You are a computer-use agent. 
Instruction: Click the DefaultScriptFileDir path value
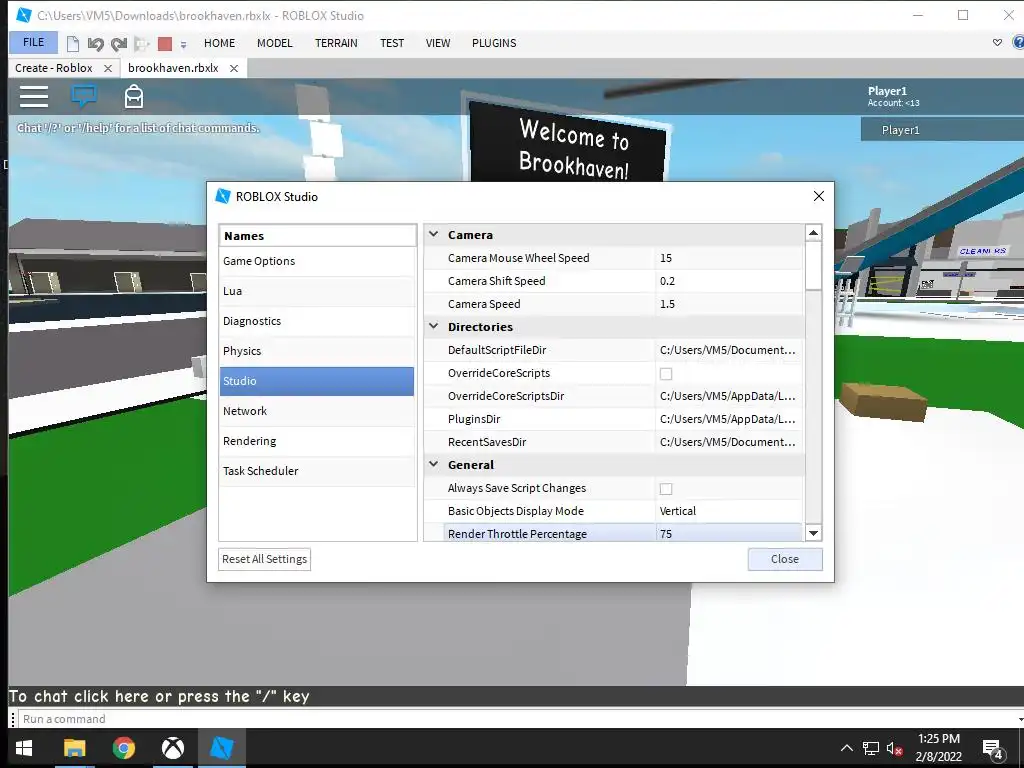729,350
